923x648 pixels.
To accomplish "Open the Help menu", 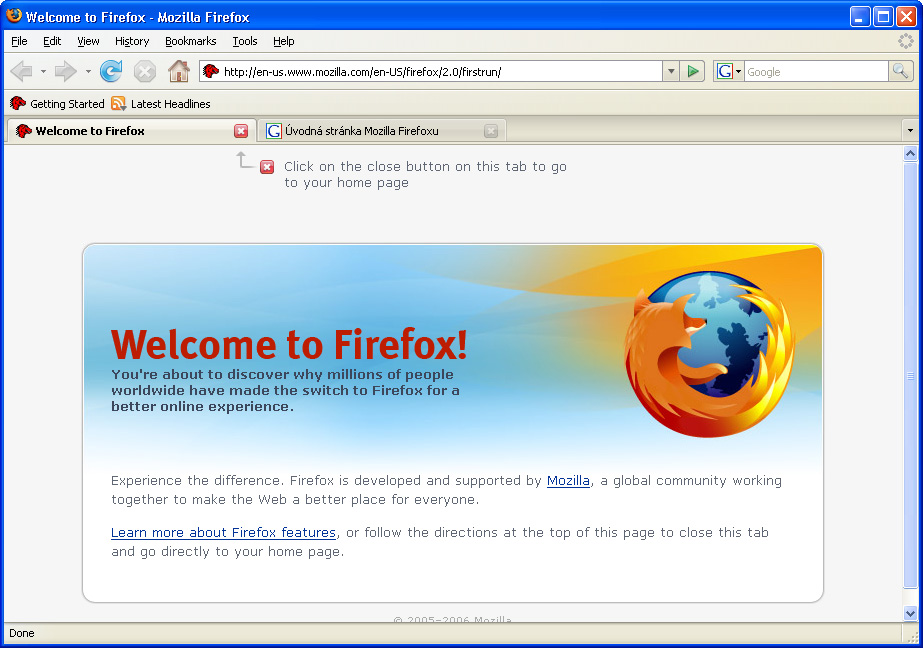I will tap(284, 41).
